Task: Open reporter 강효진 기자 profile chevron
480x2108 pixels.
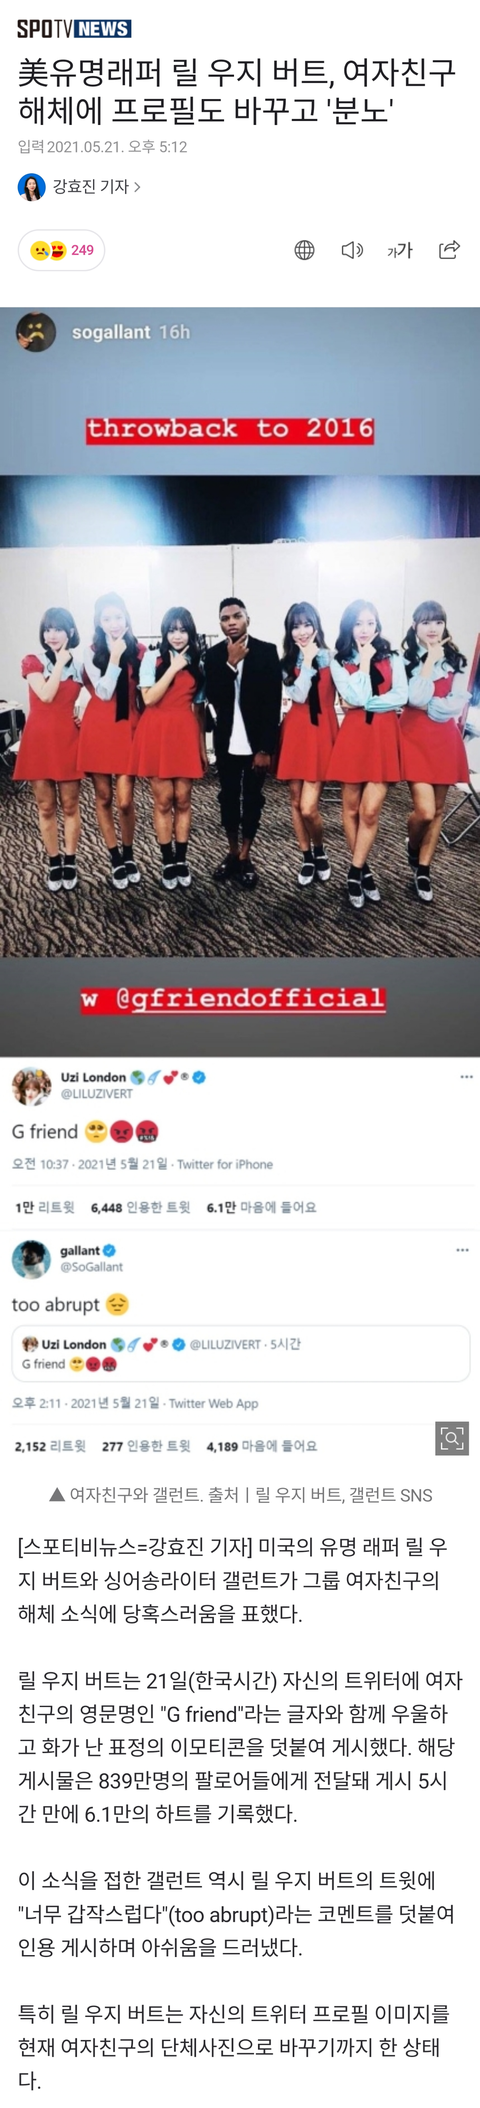Action: click(137, 187)
